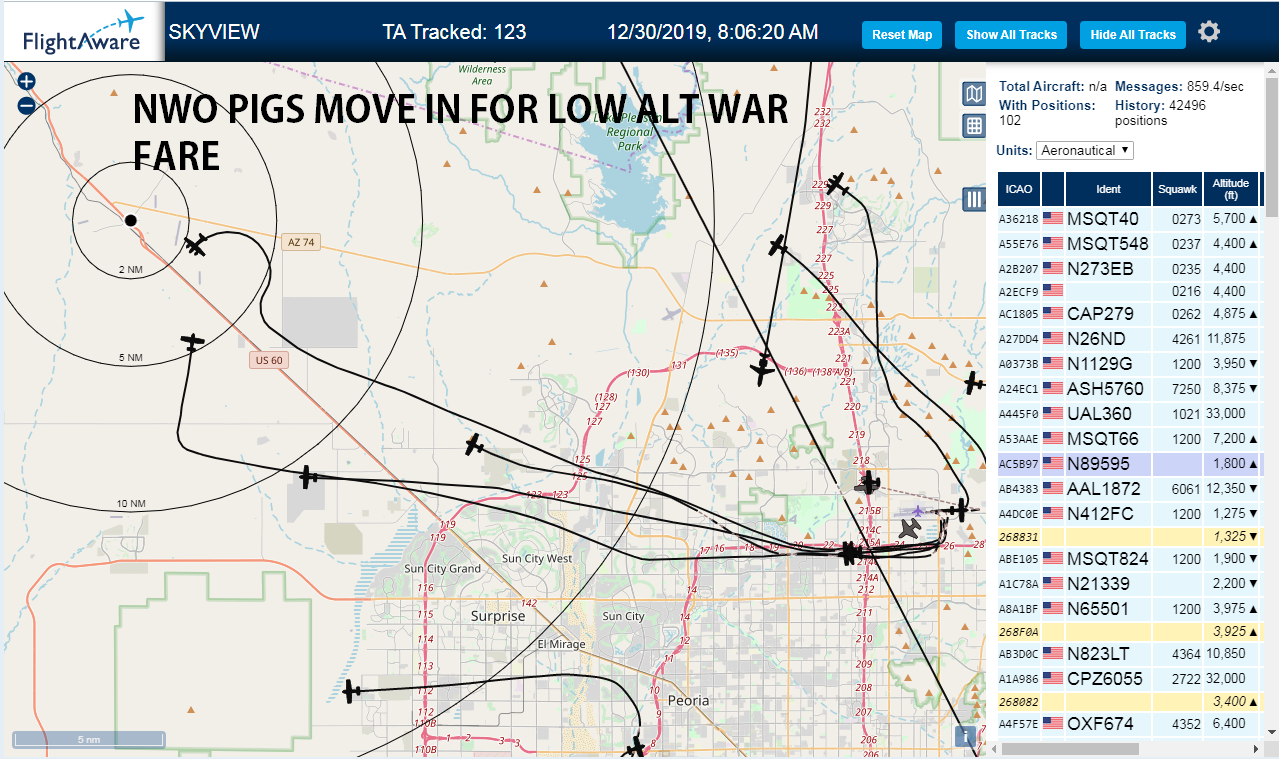1279x759 pixels.
Task: Sort table by Ident column header
Action: 1109,188
